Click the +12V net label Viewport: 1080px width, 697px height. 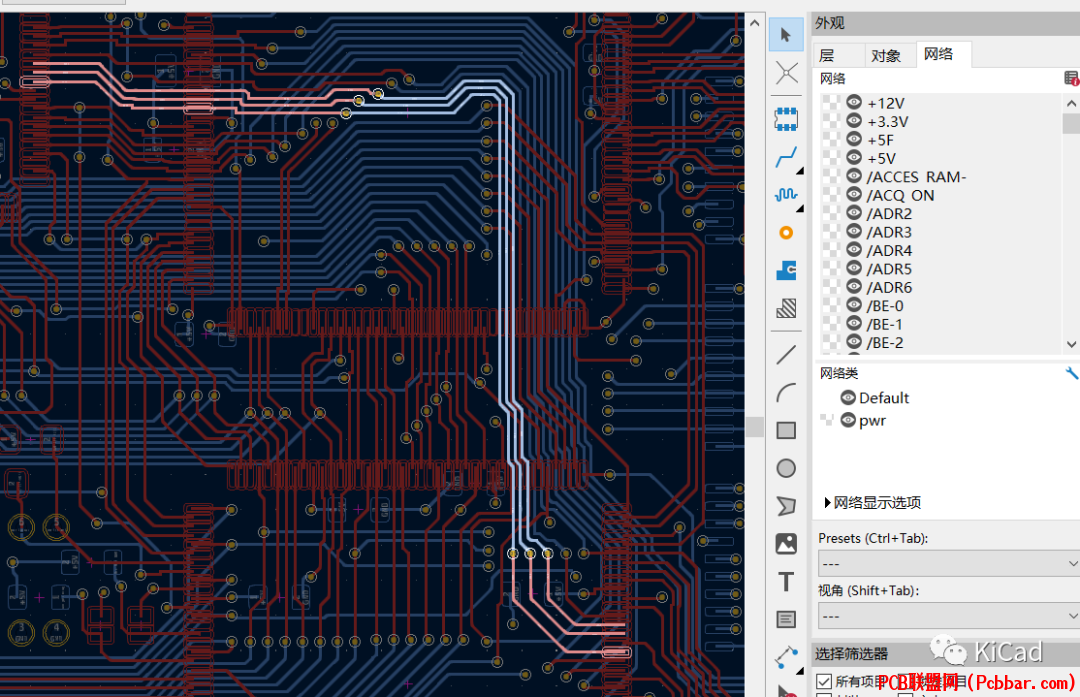[x=886, y=103]
